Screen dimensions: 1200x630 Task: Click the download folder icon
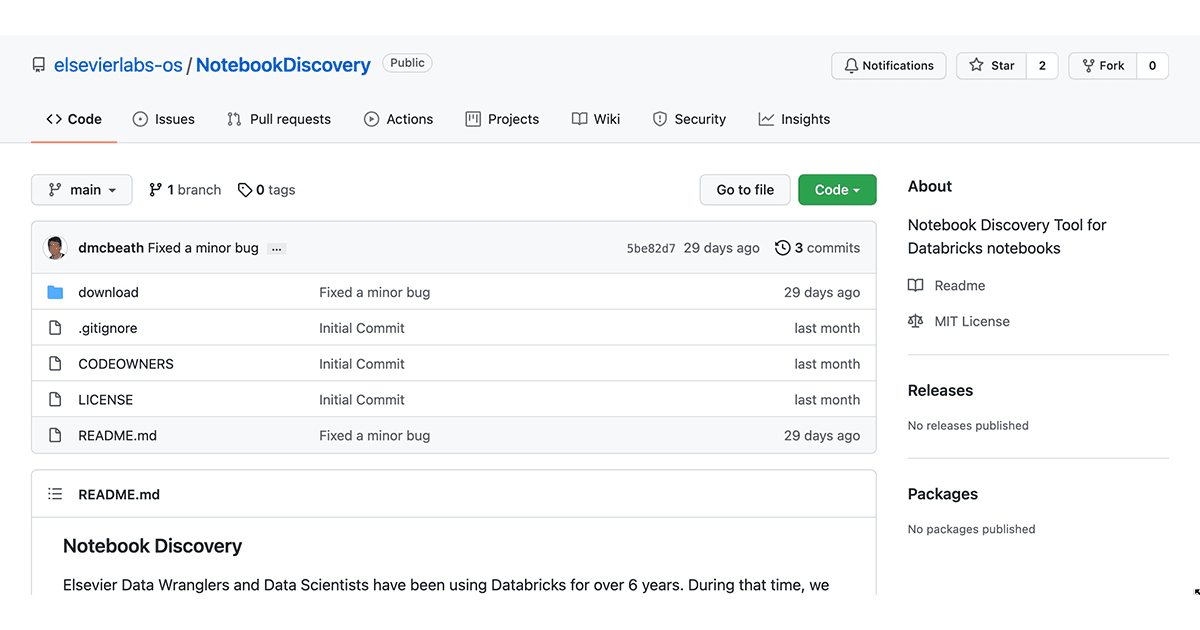click(55, 292)
